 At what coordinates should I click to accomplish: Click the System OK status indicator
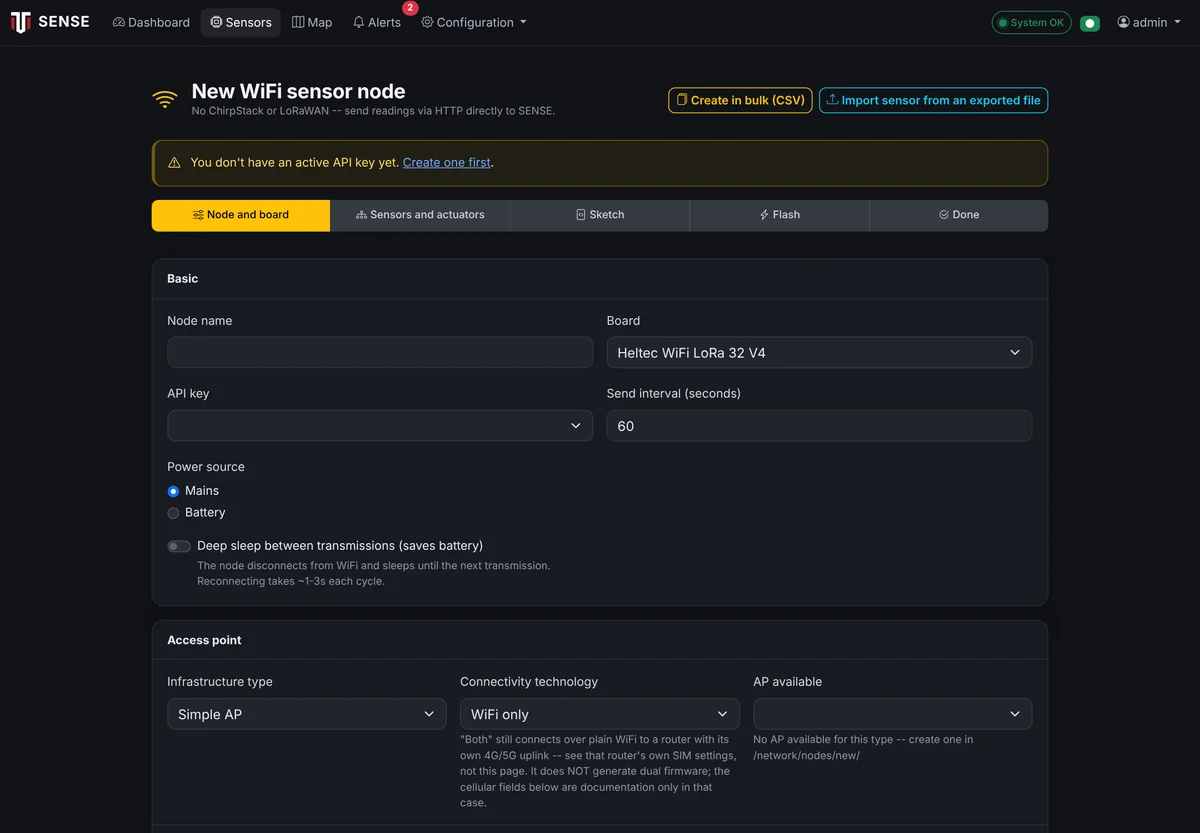point(1031,22)
